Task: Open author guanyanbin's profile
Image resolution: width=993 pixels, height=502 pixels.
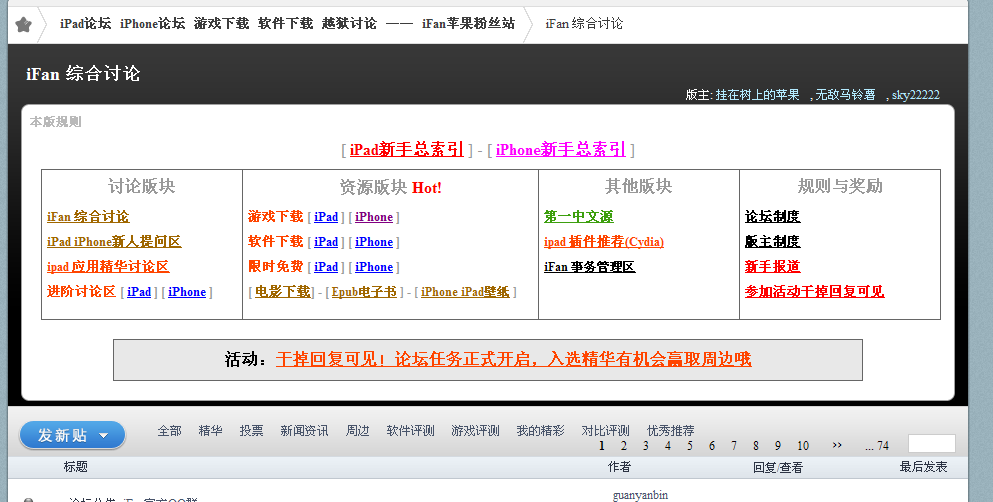Action: click(x=640, y=495)
